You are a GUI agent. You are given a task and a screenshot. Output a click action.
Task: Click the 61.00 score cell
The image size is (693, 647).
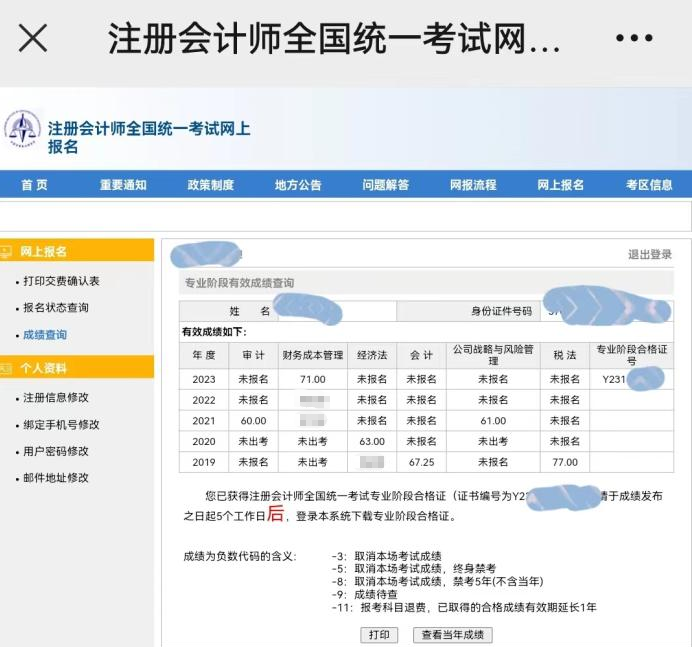(493, 421)
